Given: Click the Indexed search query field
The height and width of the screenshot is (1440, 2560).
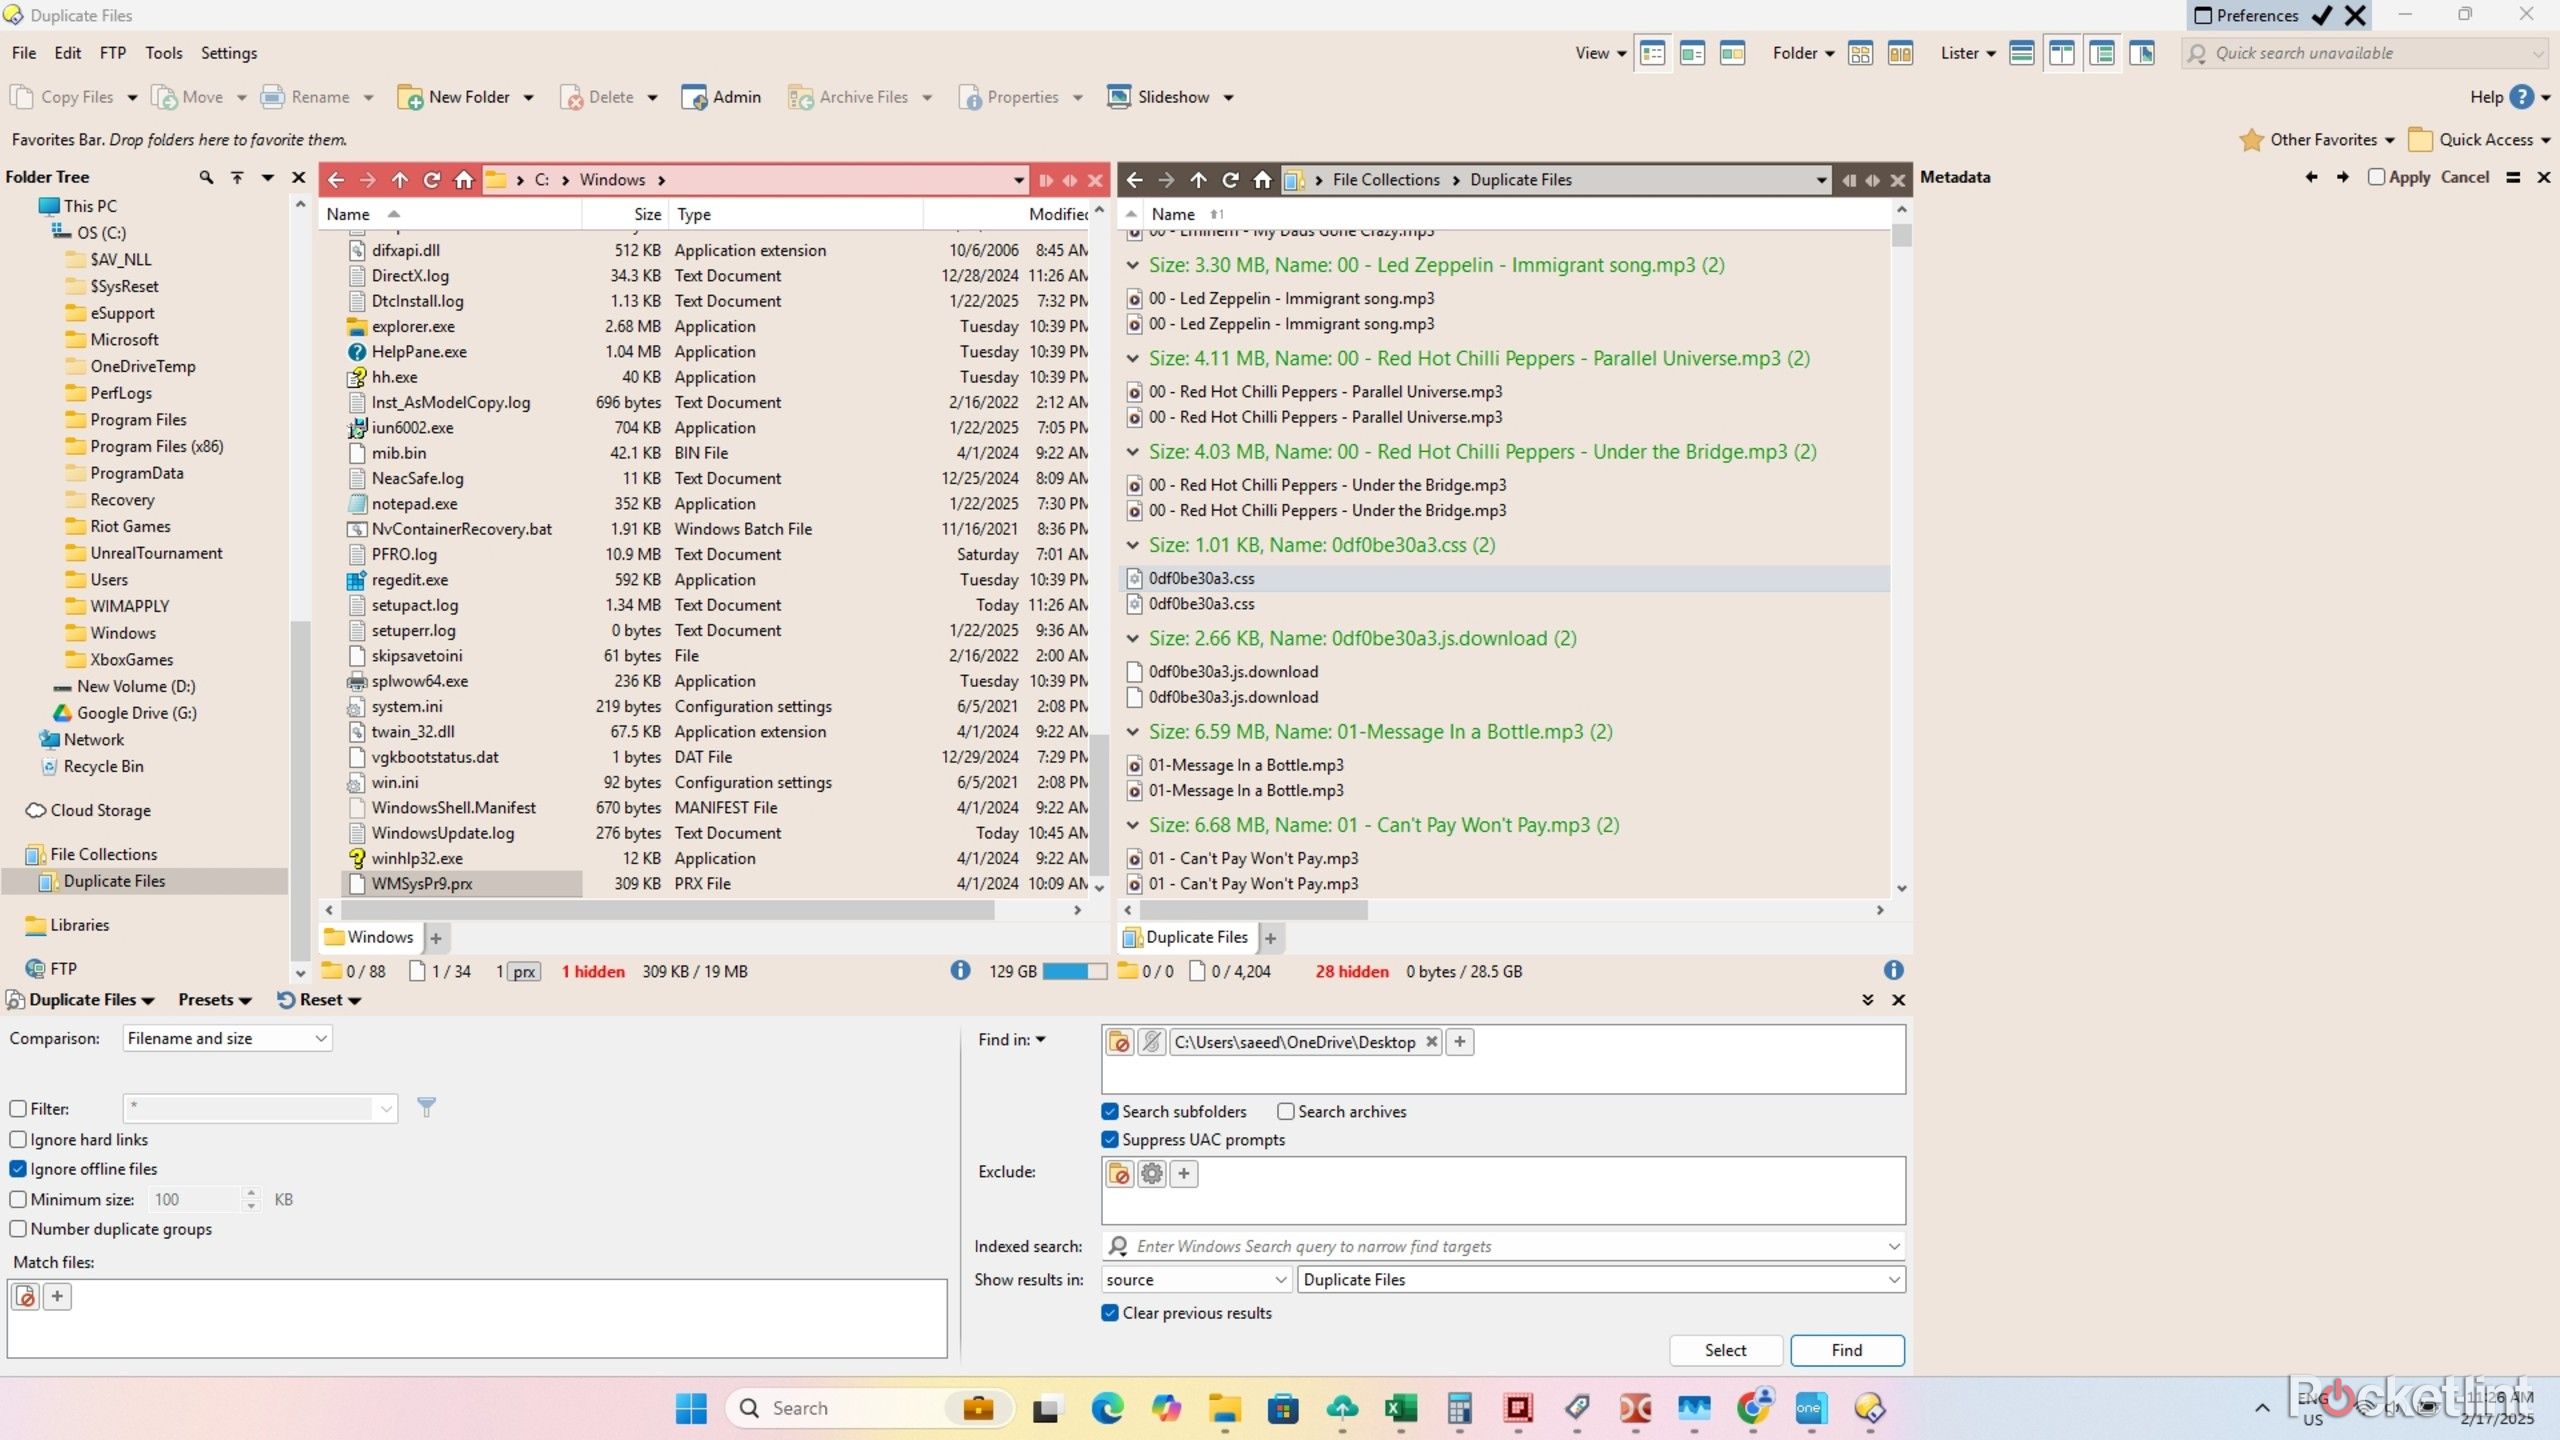Looking at the screenshot, I should [x=1503, y=1246].
